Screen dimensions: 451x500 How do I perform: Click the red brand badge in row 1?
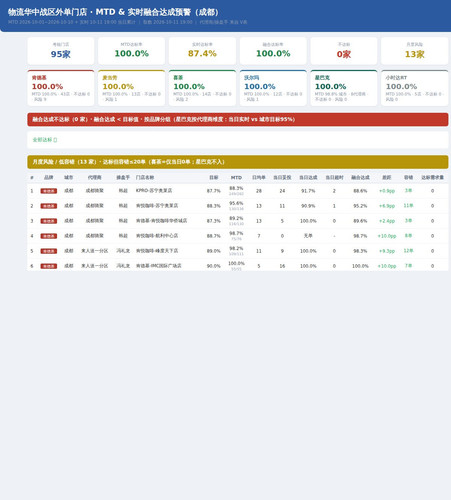pos(49,191)
